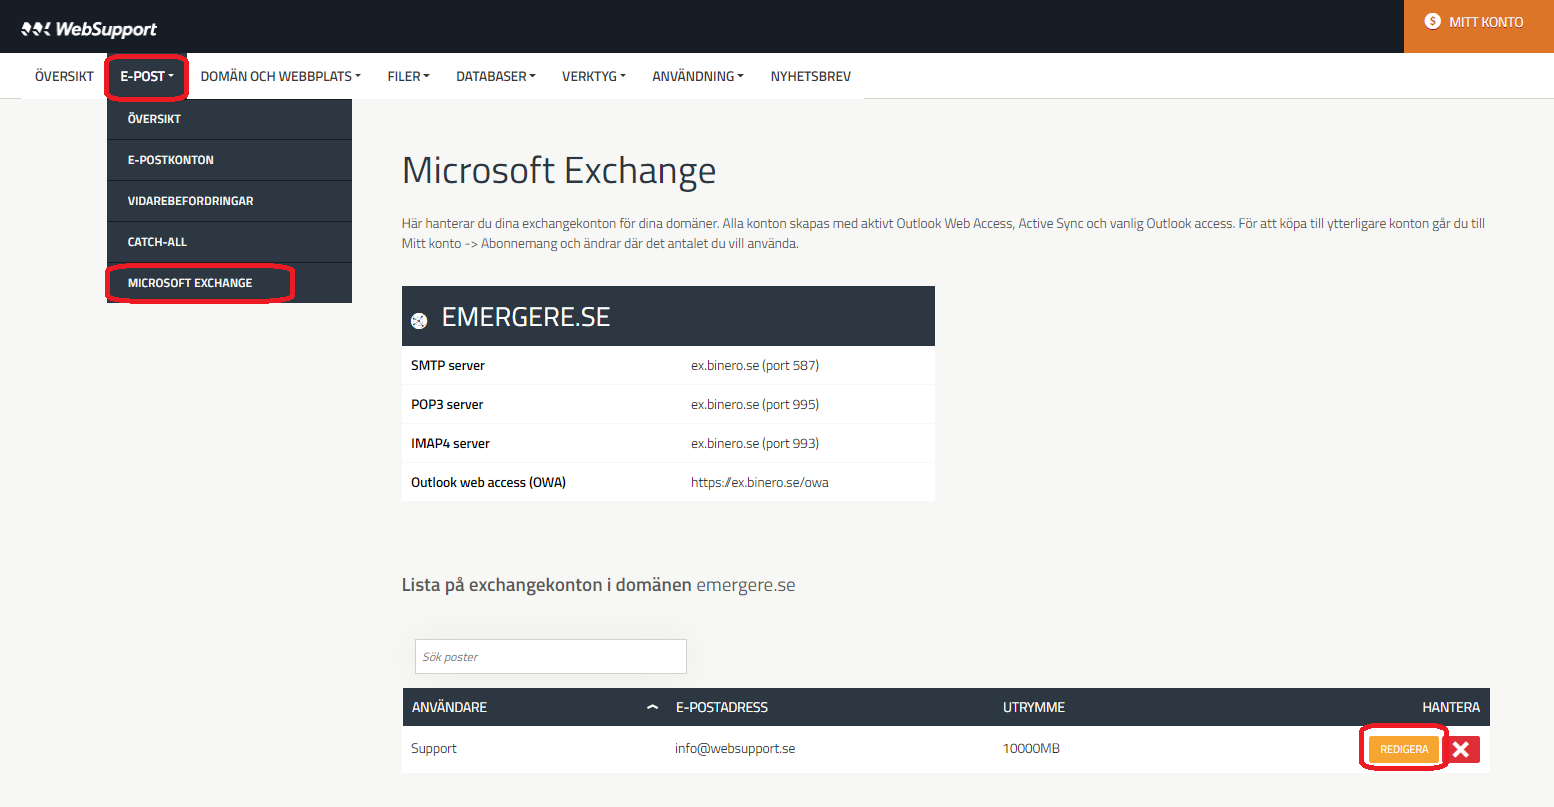Expand the Databaser dropdown menu
Image resolution: width=1554 pixels, height=807 pixels.
(496, 76)
